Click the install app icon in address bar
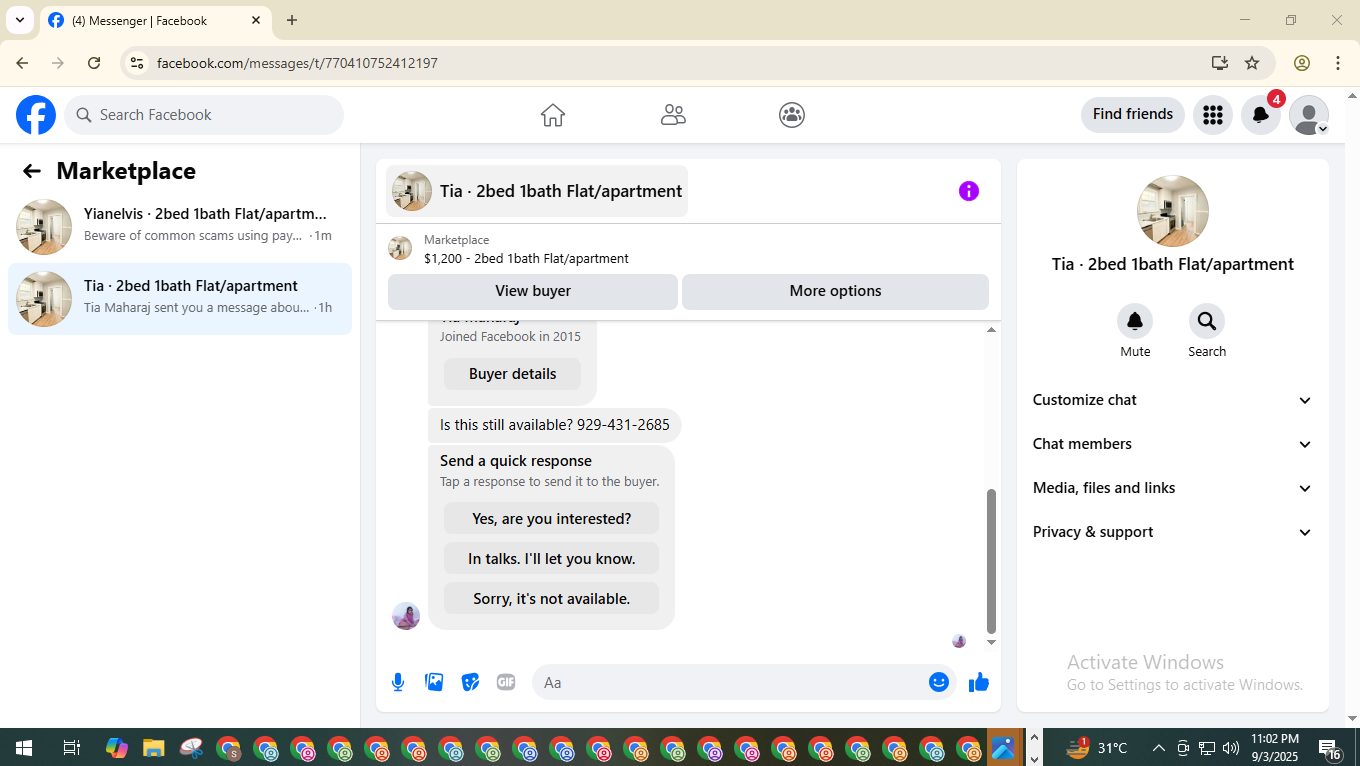The height and width of the screenshot is (766, 1360). click(x=1219, y=63)
